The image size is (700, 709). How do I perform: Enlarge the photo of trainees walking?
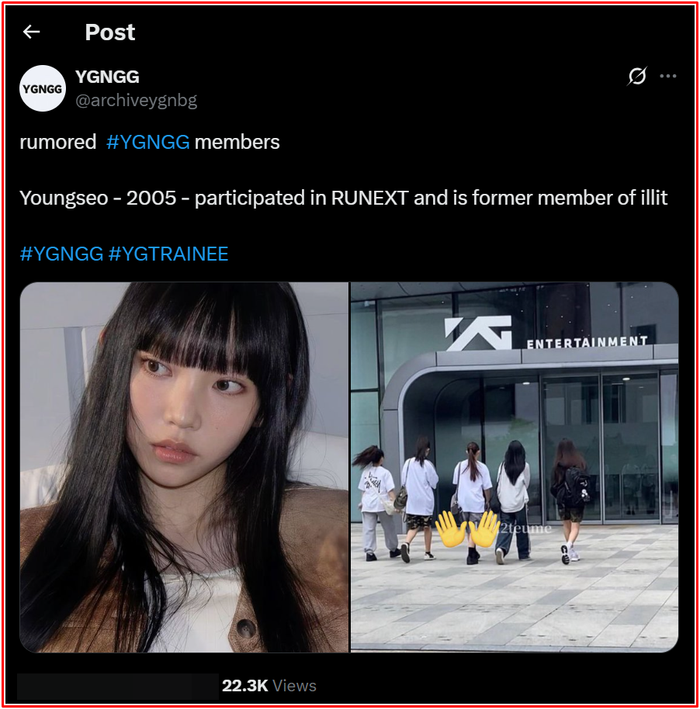pos(515,467)
